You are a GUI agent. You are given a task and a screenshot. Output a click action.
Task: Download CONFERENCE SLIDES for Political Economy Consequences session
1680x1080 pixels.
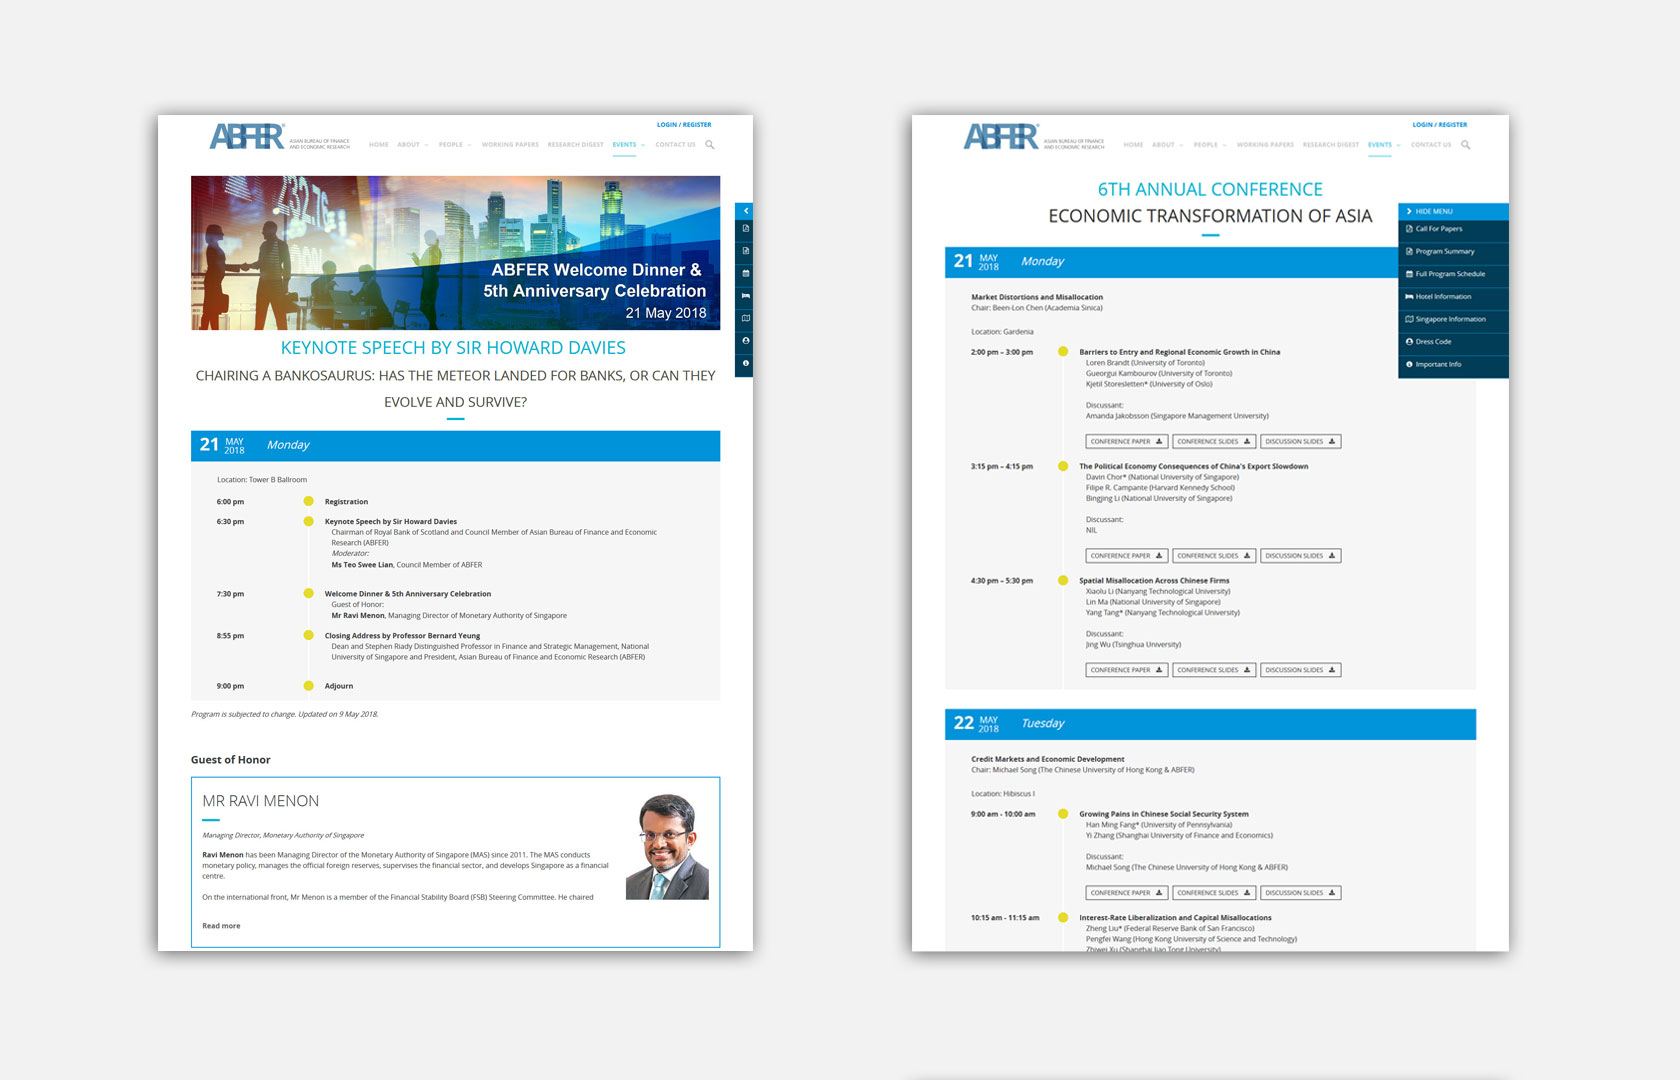[1214, 556]
